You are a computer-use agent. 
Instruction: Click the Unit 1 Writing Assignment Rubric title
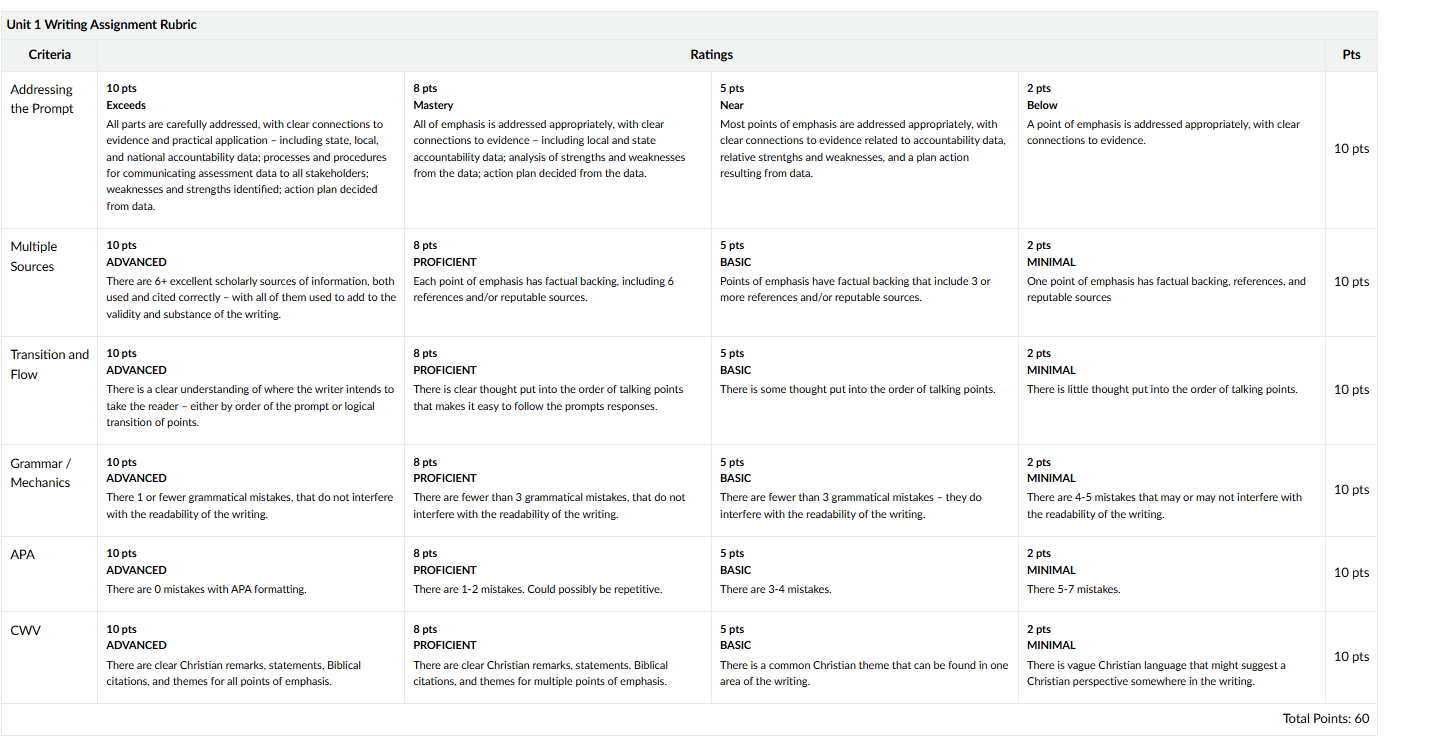102,25
